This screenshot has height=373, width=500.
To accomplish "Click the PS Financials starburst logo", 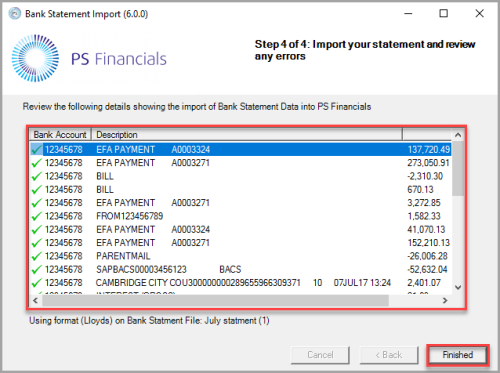I will pos(35,58).
